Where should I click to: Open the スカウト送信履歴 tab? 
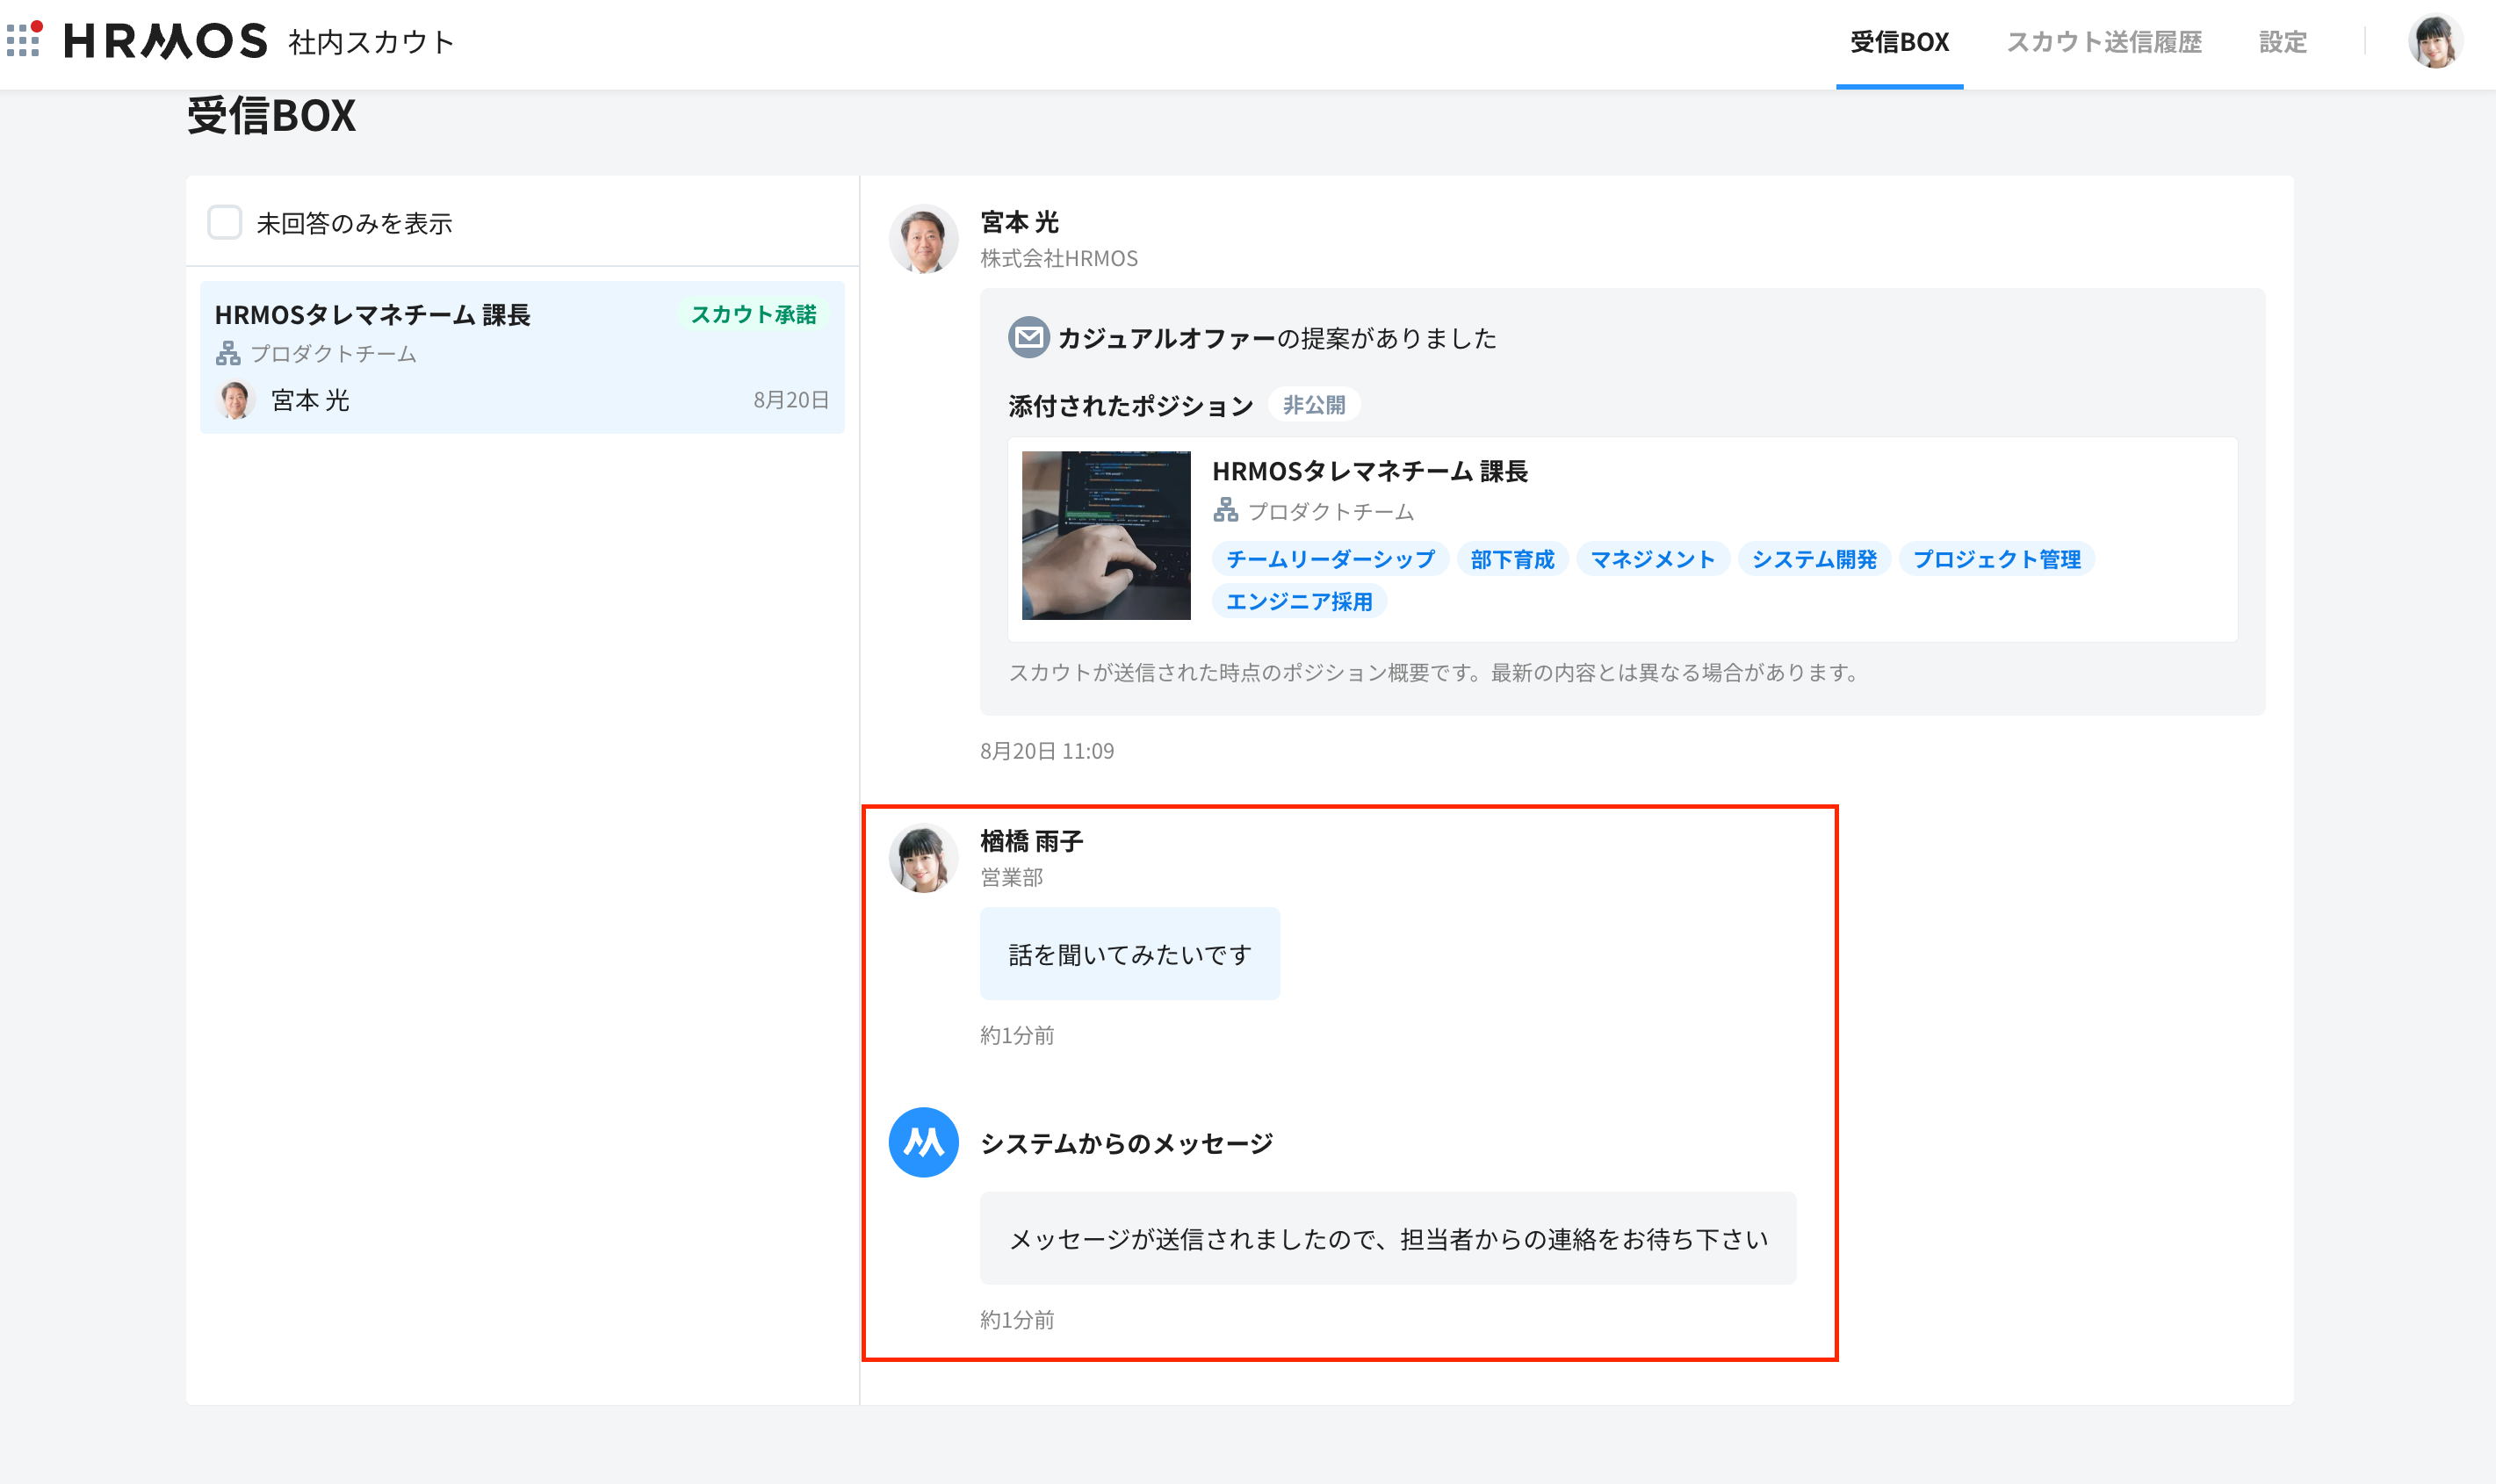(2104, 42)
